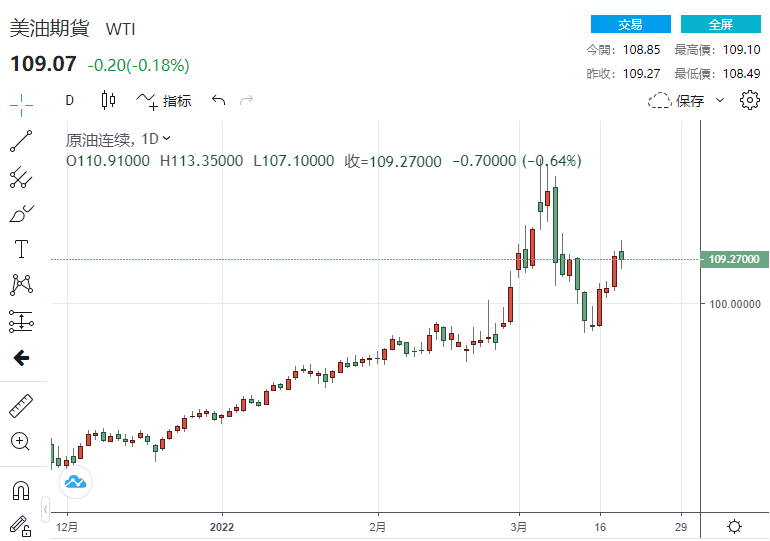The height and width of the screenshot is (541, 770).
Task: Toggle lock all drawing tools
Action: [x=21, y=524]
